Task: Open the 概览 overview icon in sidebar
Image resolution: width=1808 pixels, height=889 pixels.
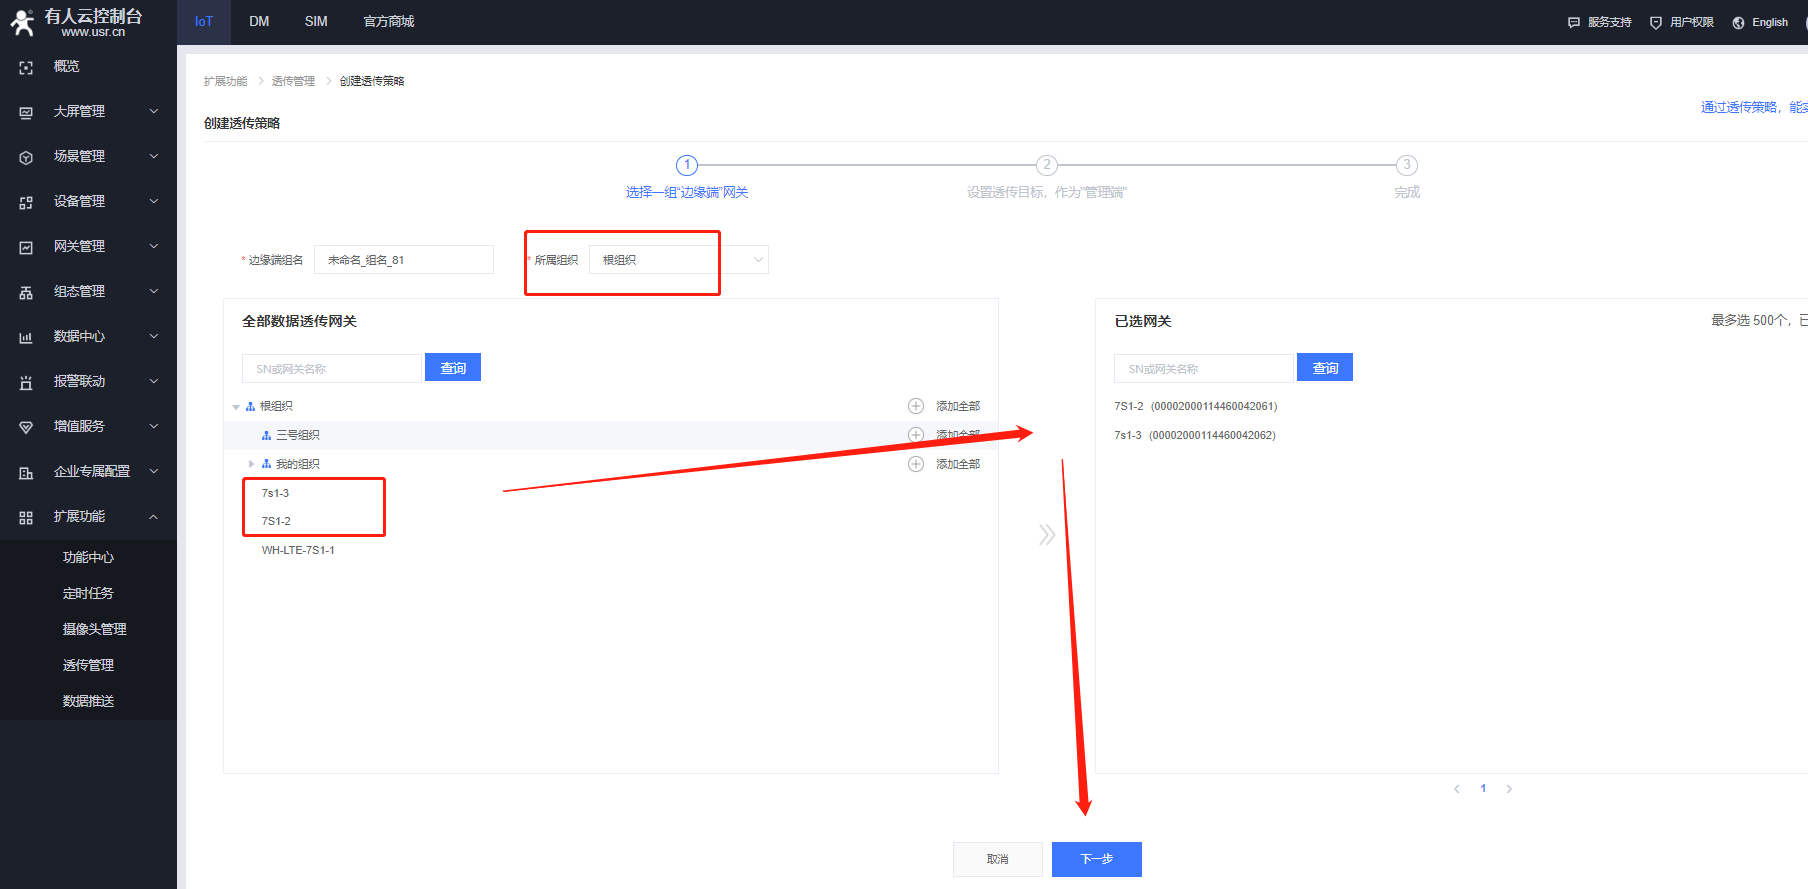Action: click(x=26, y=67)
